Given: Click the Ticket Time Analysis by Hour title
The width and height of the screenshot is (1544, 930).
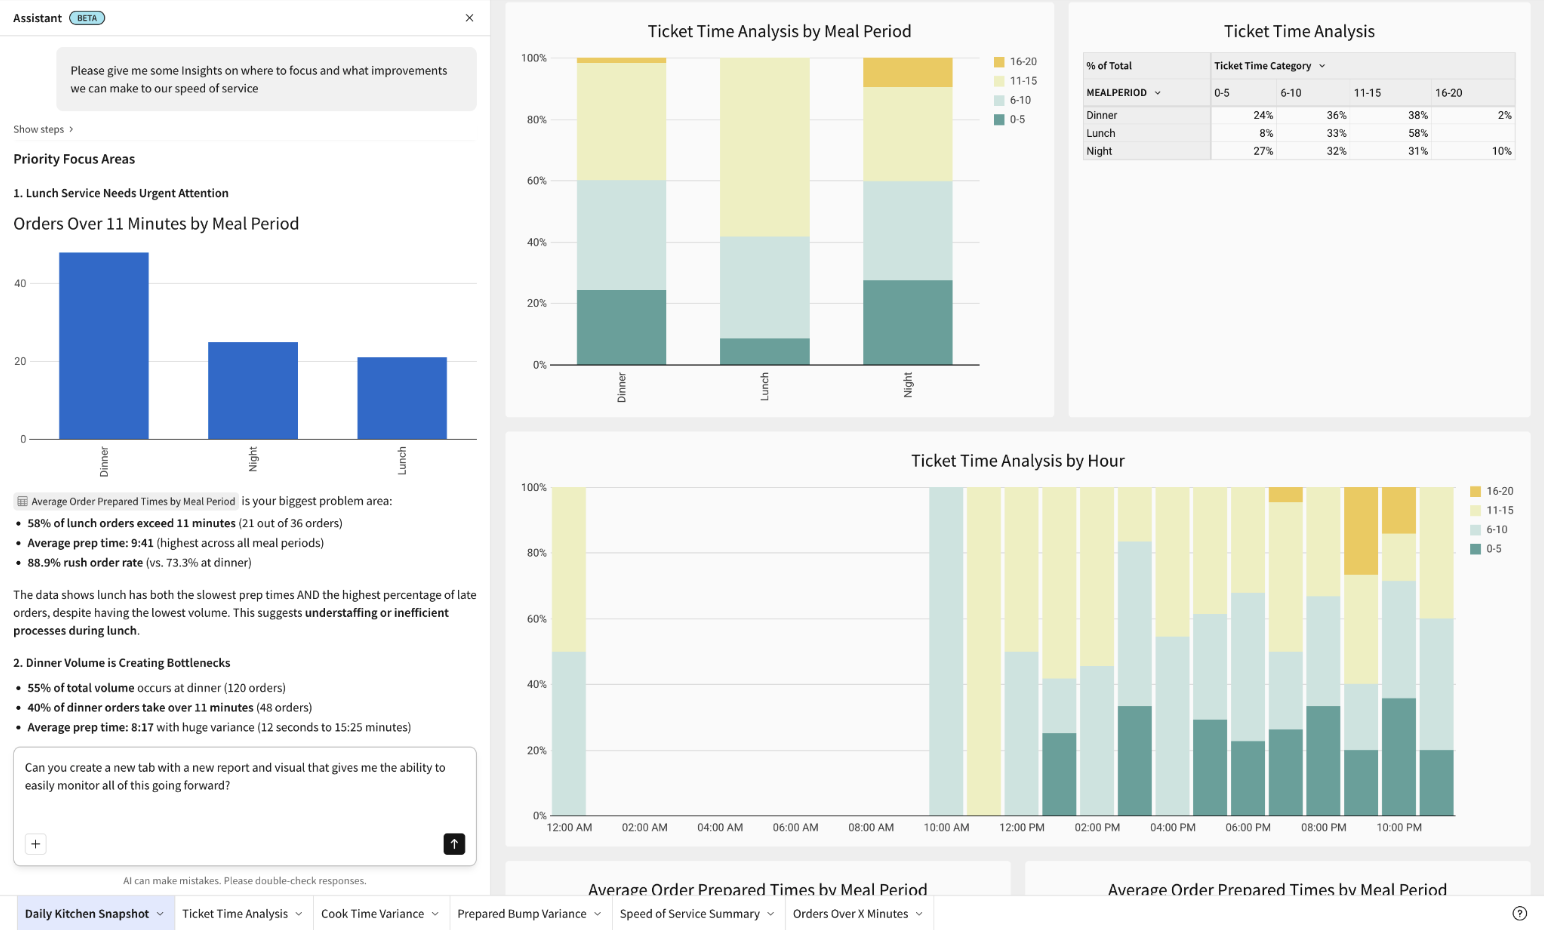Looking at the screenshot, I should [x=1018, y=461].
